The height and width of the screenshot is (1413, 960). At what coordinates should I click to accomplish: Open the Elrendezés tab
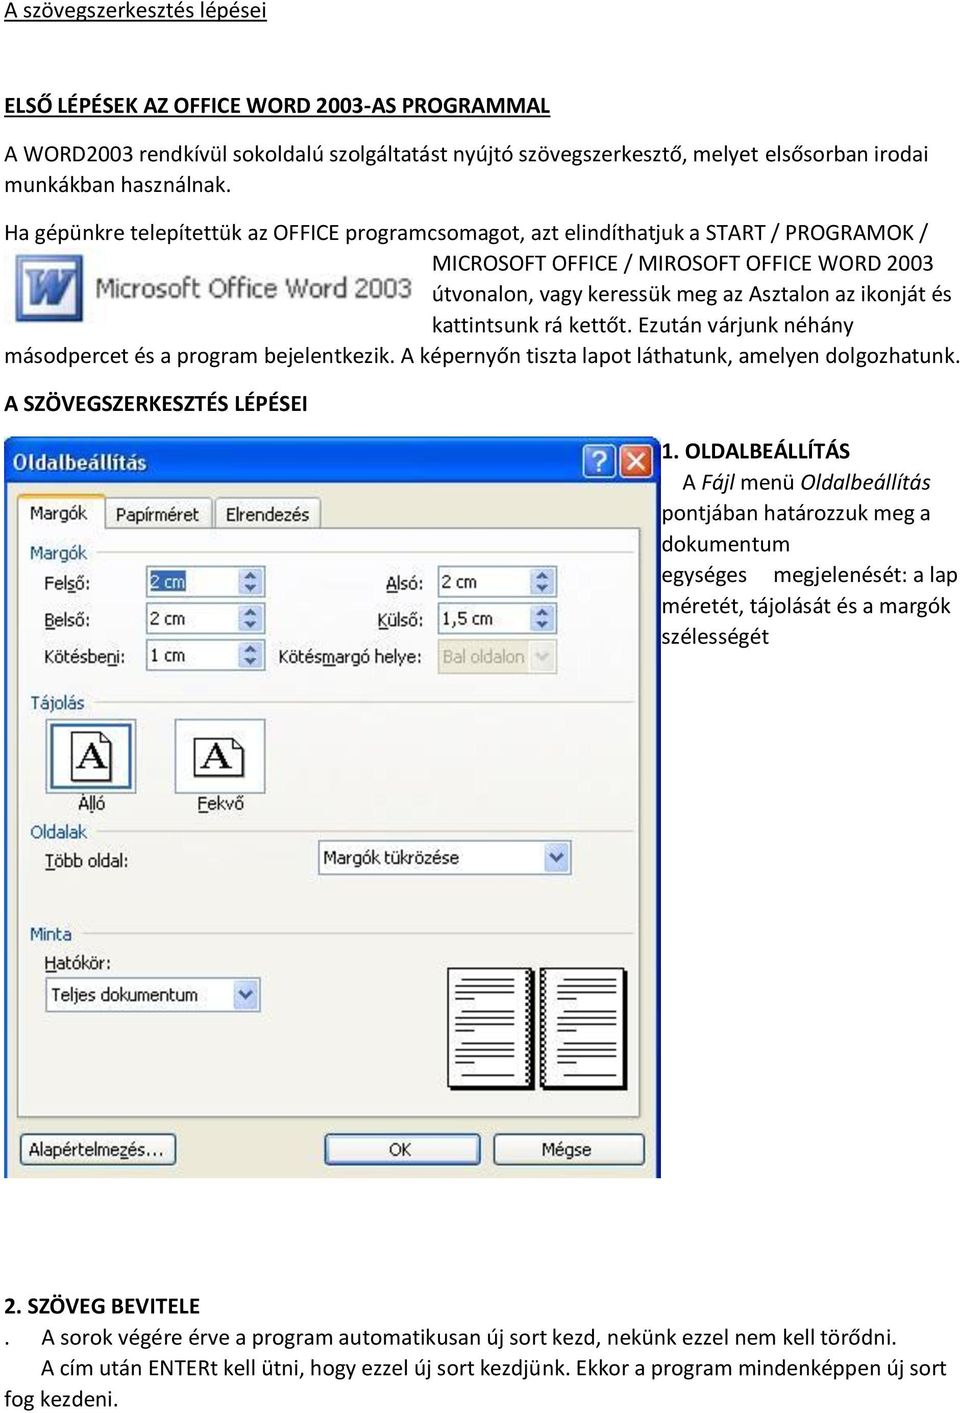267,514
